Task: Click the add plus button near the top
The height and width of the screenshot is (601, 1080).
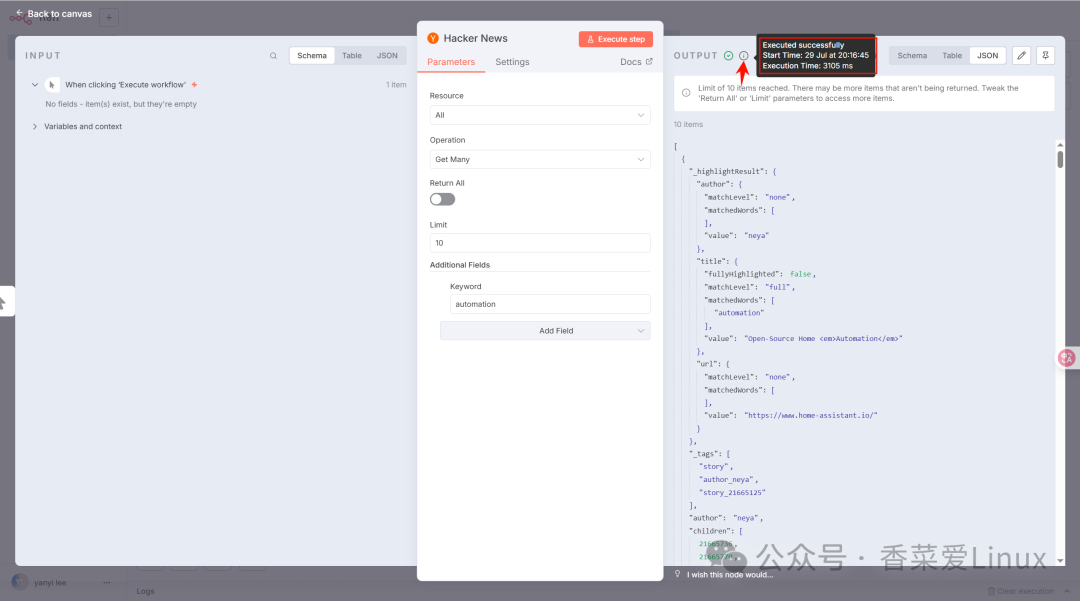Action: pyautogui.click(x=109, y=17)
